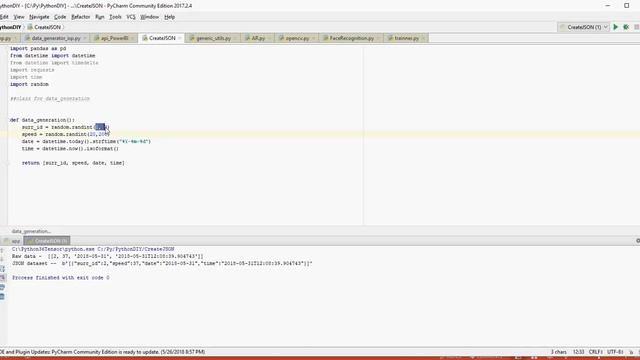Close the generic_utils.py editor tab

coord(235,38)
